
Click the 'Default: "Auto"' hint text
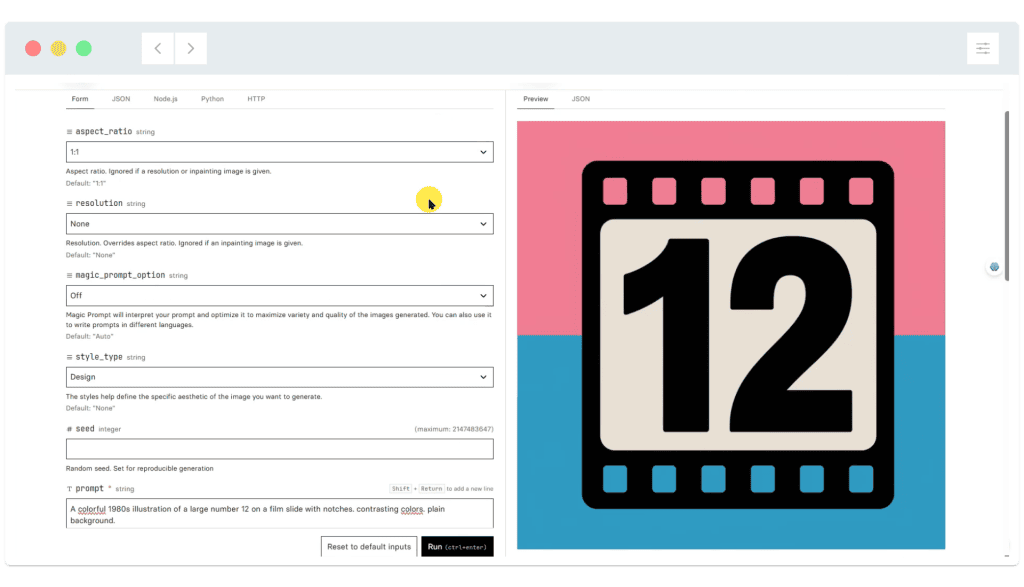[x=89, y=337]
